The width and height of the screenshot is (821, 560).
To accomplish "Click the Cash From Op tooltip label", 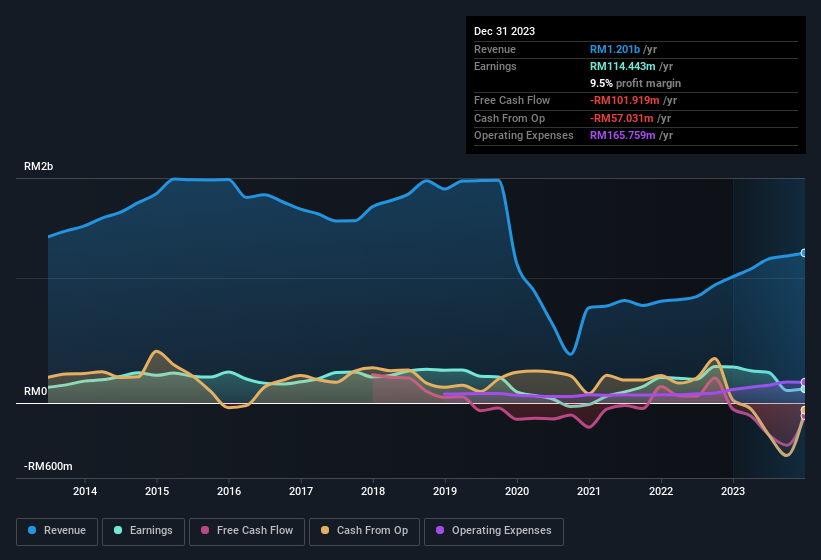I will [509, 118].
